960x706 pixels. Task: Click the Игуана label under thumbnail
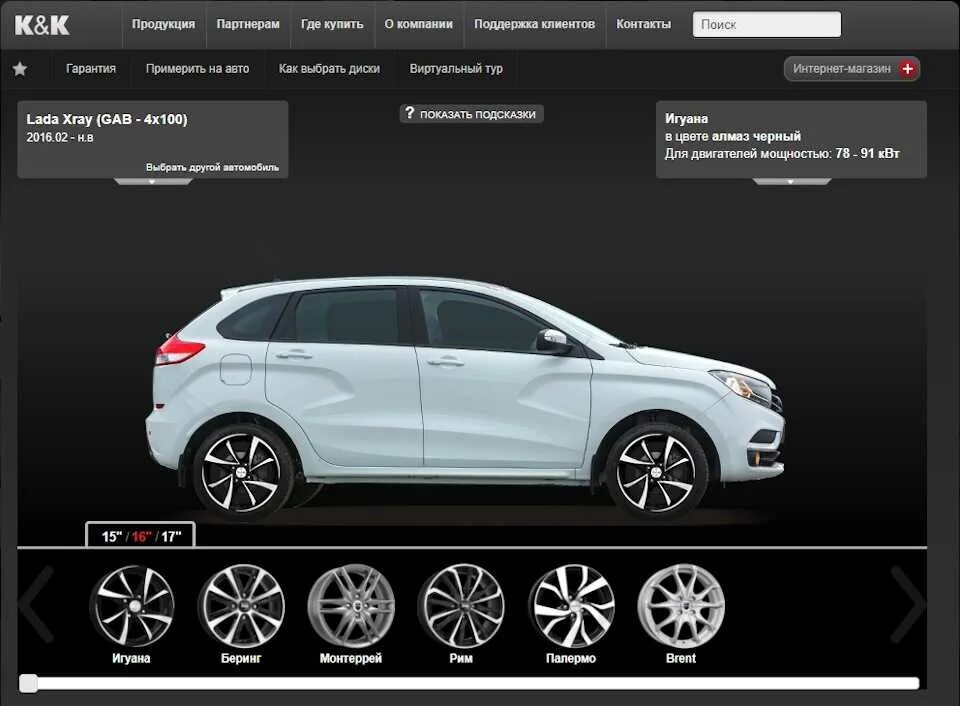[131, 658]
